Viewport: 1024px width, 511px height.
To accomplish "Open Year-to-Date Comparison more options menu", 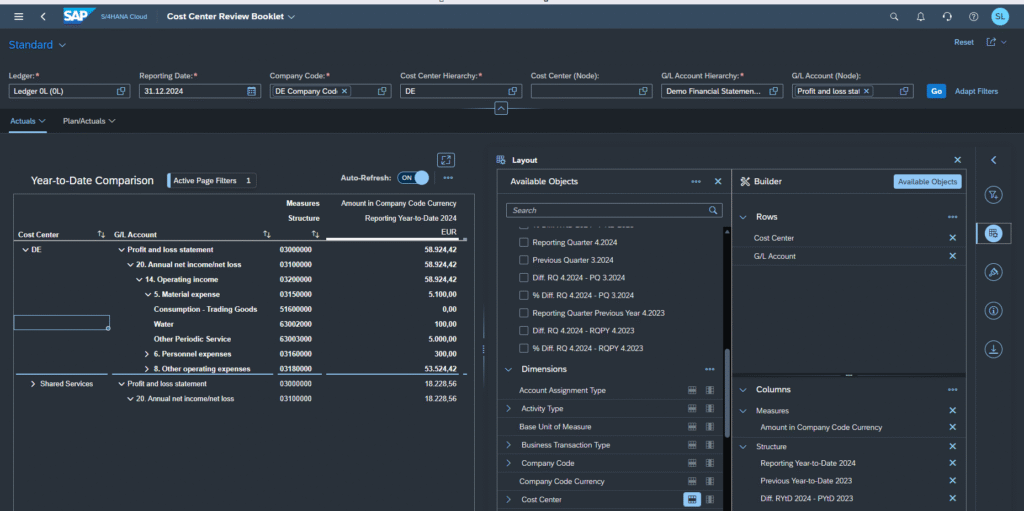I will 448,178.
